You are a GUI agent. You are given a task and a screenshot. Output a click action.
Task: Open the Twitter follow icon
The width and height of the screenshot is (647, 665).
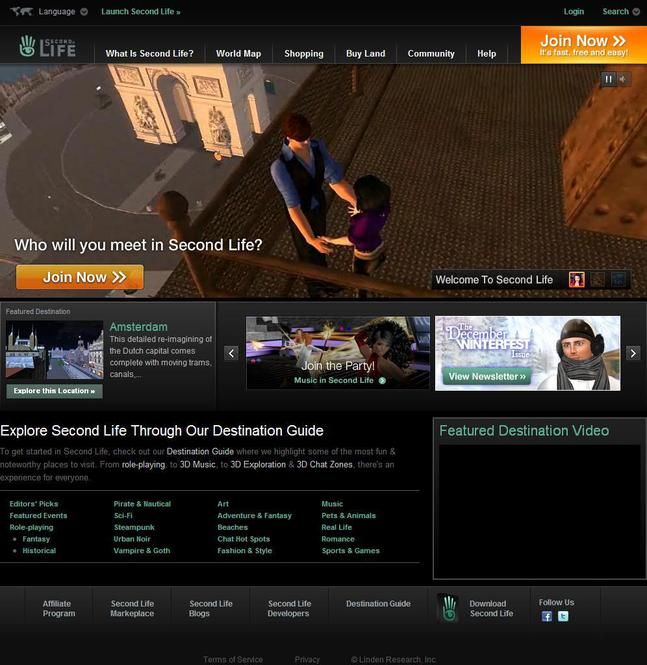tap(563, 616)
